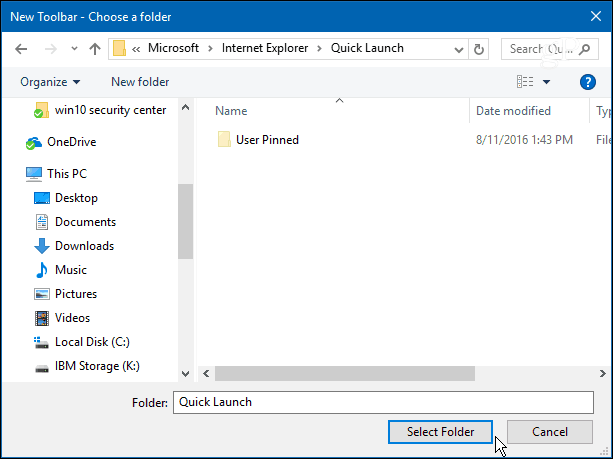
Task: Click the Cancel button
Action: pyautogui.click(x=550, y=432)
